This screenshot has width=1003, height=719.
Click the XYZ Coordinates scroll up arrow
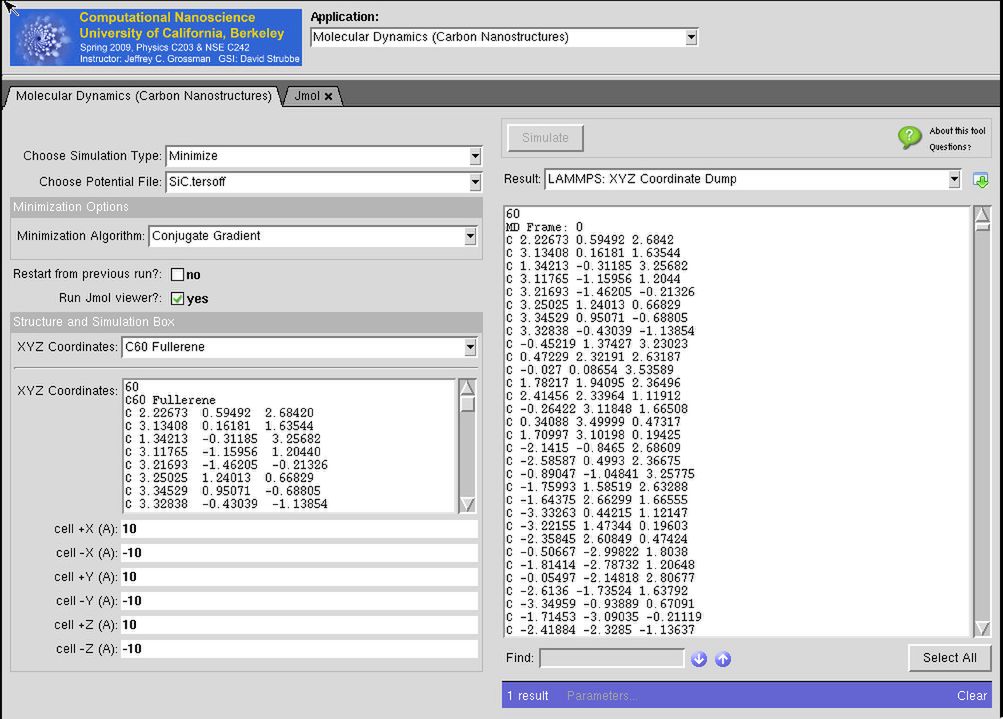[467, 388]
